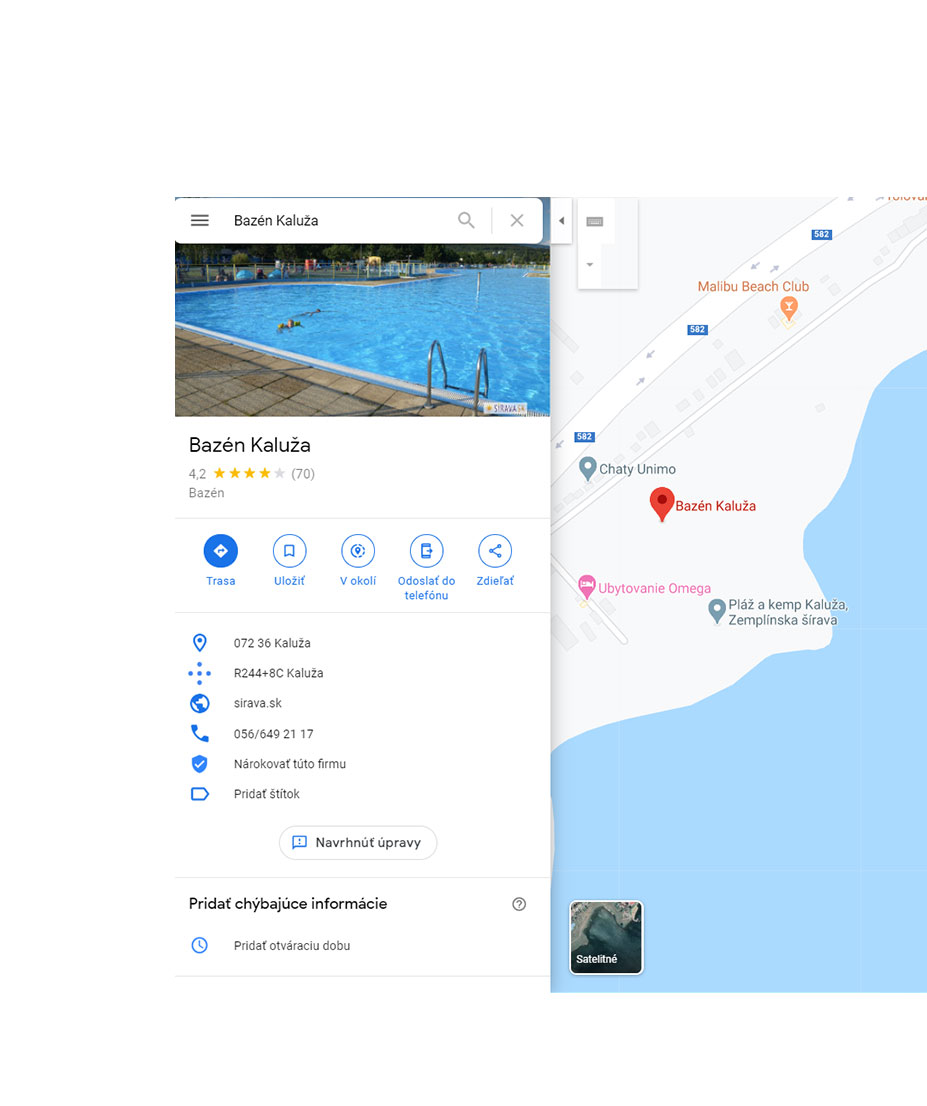Click the opening hours clock icon
The height and width of the screenshot is (1106, 927).
200,945
